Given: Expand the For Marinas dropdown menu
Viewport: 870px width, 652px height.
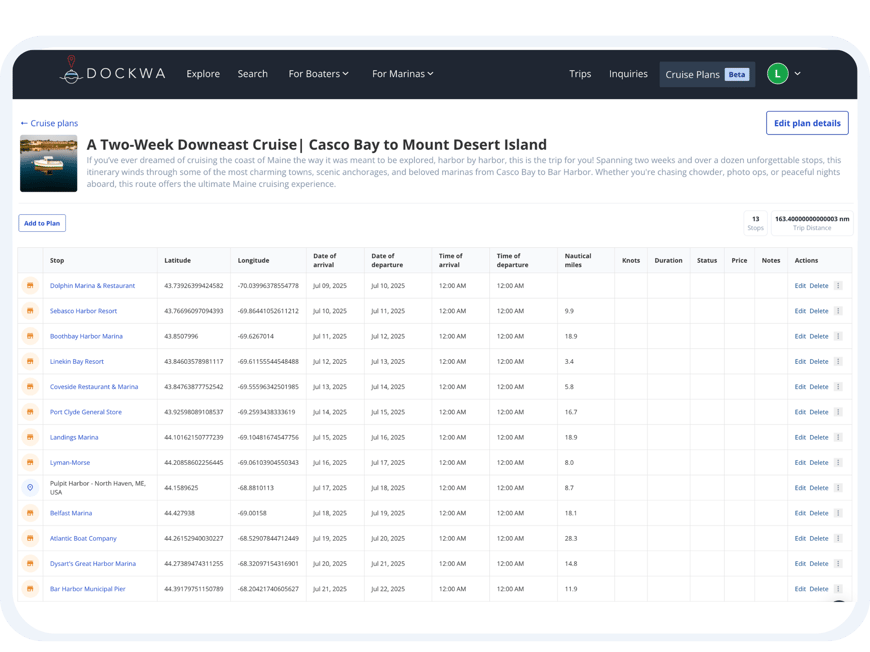Looking at the screenshot, I should 402,74.
